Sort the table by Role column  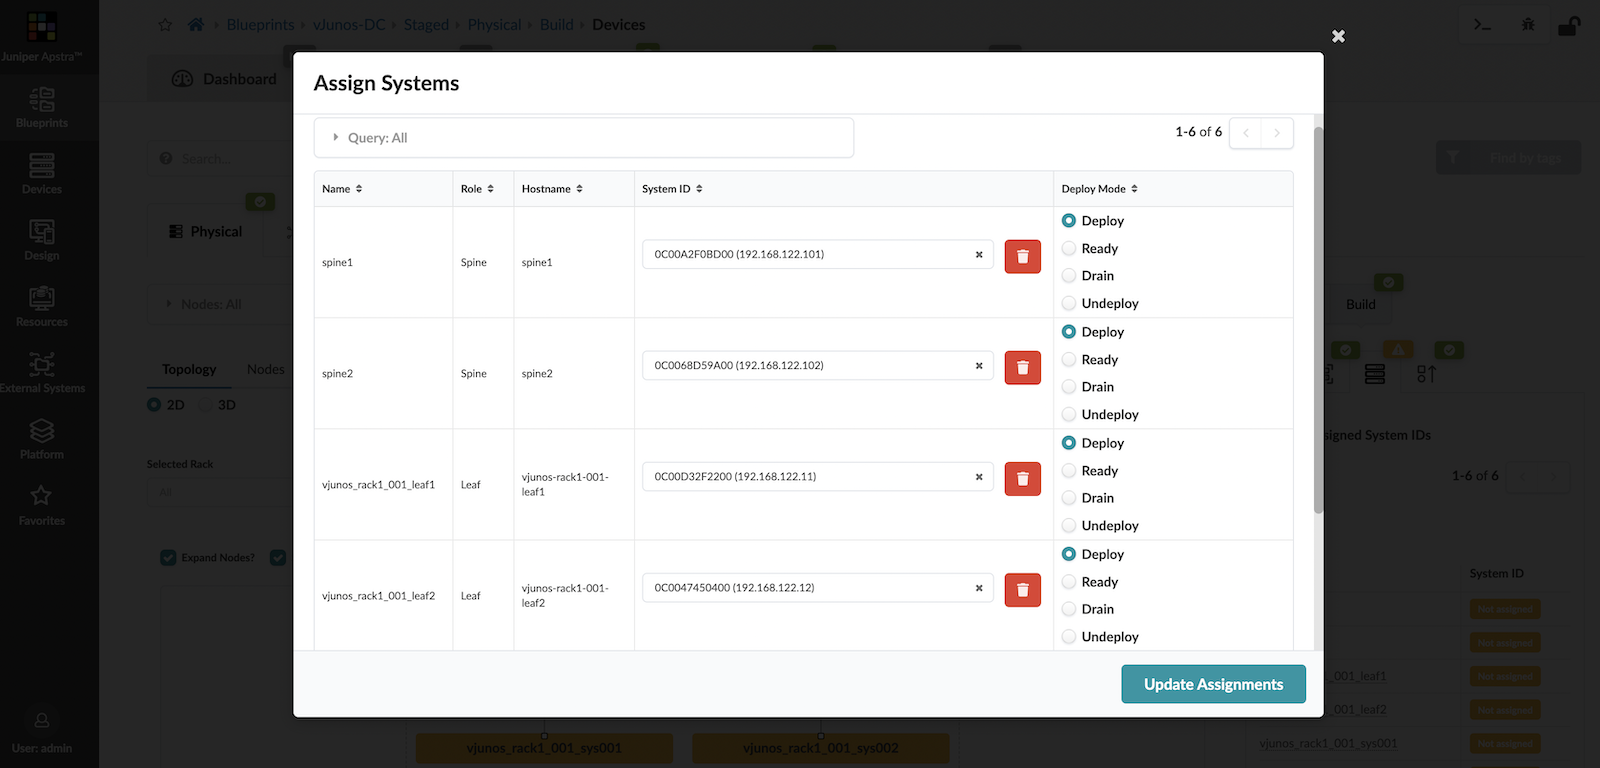pyautogui.click(x=477, y=189)
